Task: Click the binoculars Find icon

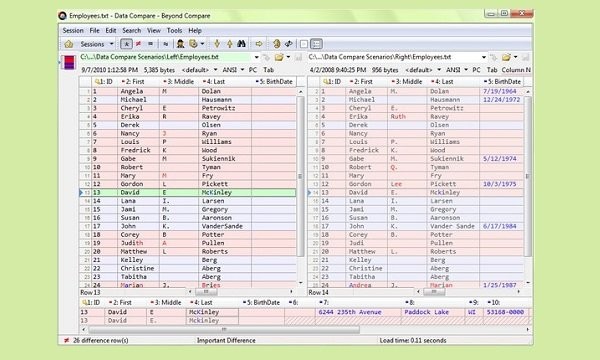Action: point(241,44)
